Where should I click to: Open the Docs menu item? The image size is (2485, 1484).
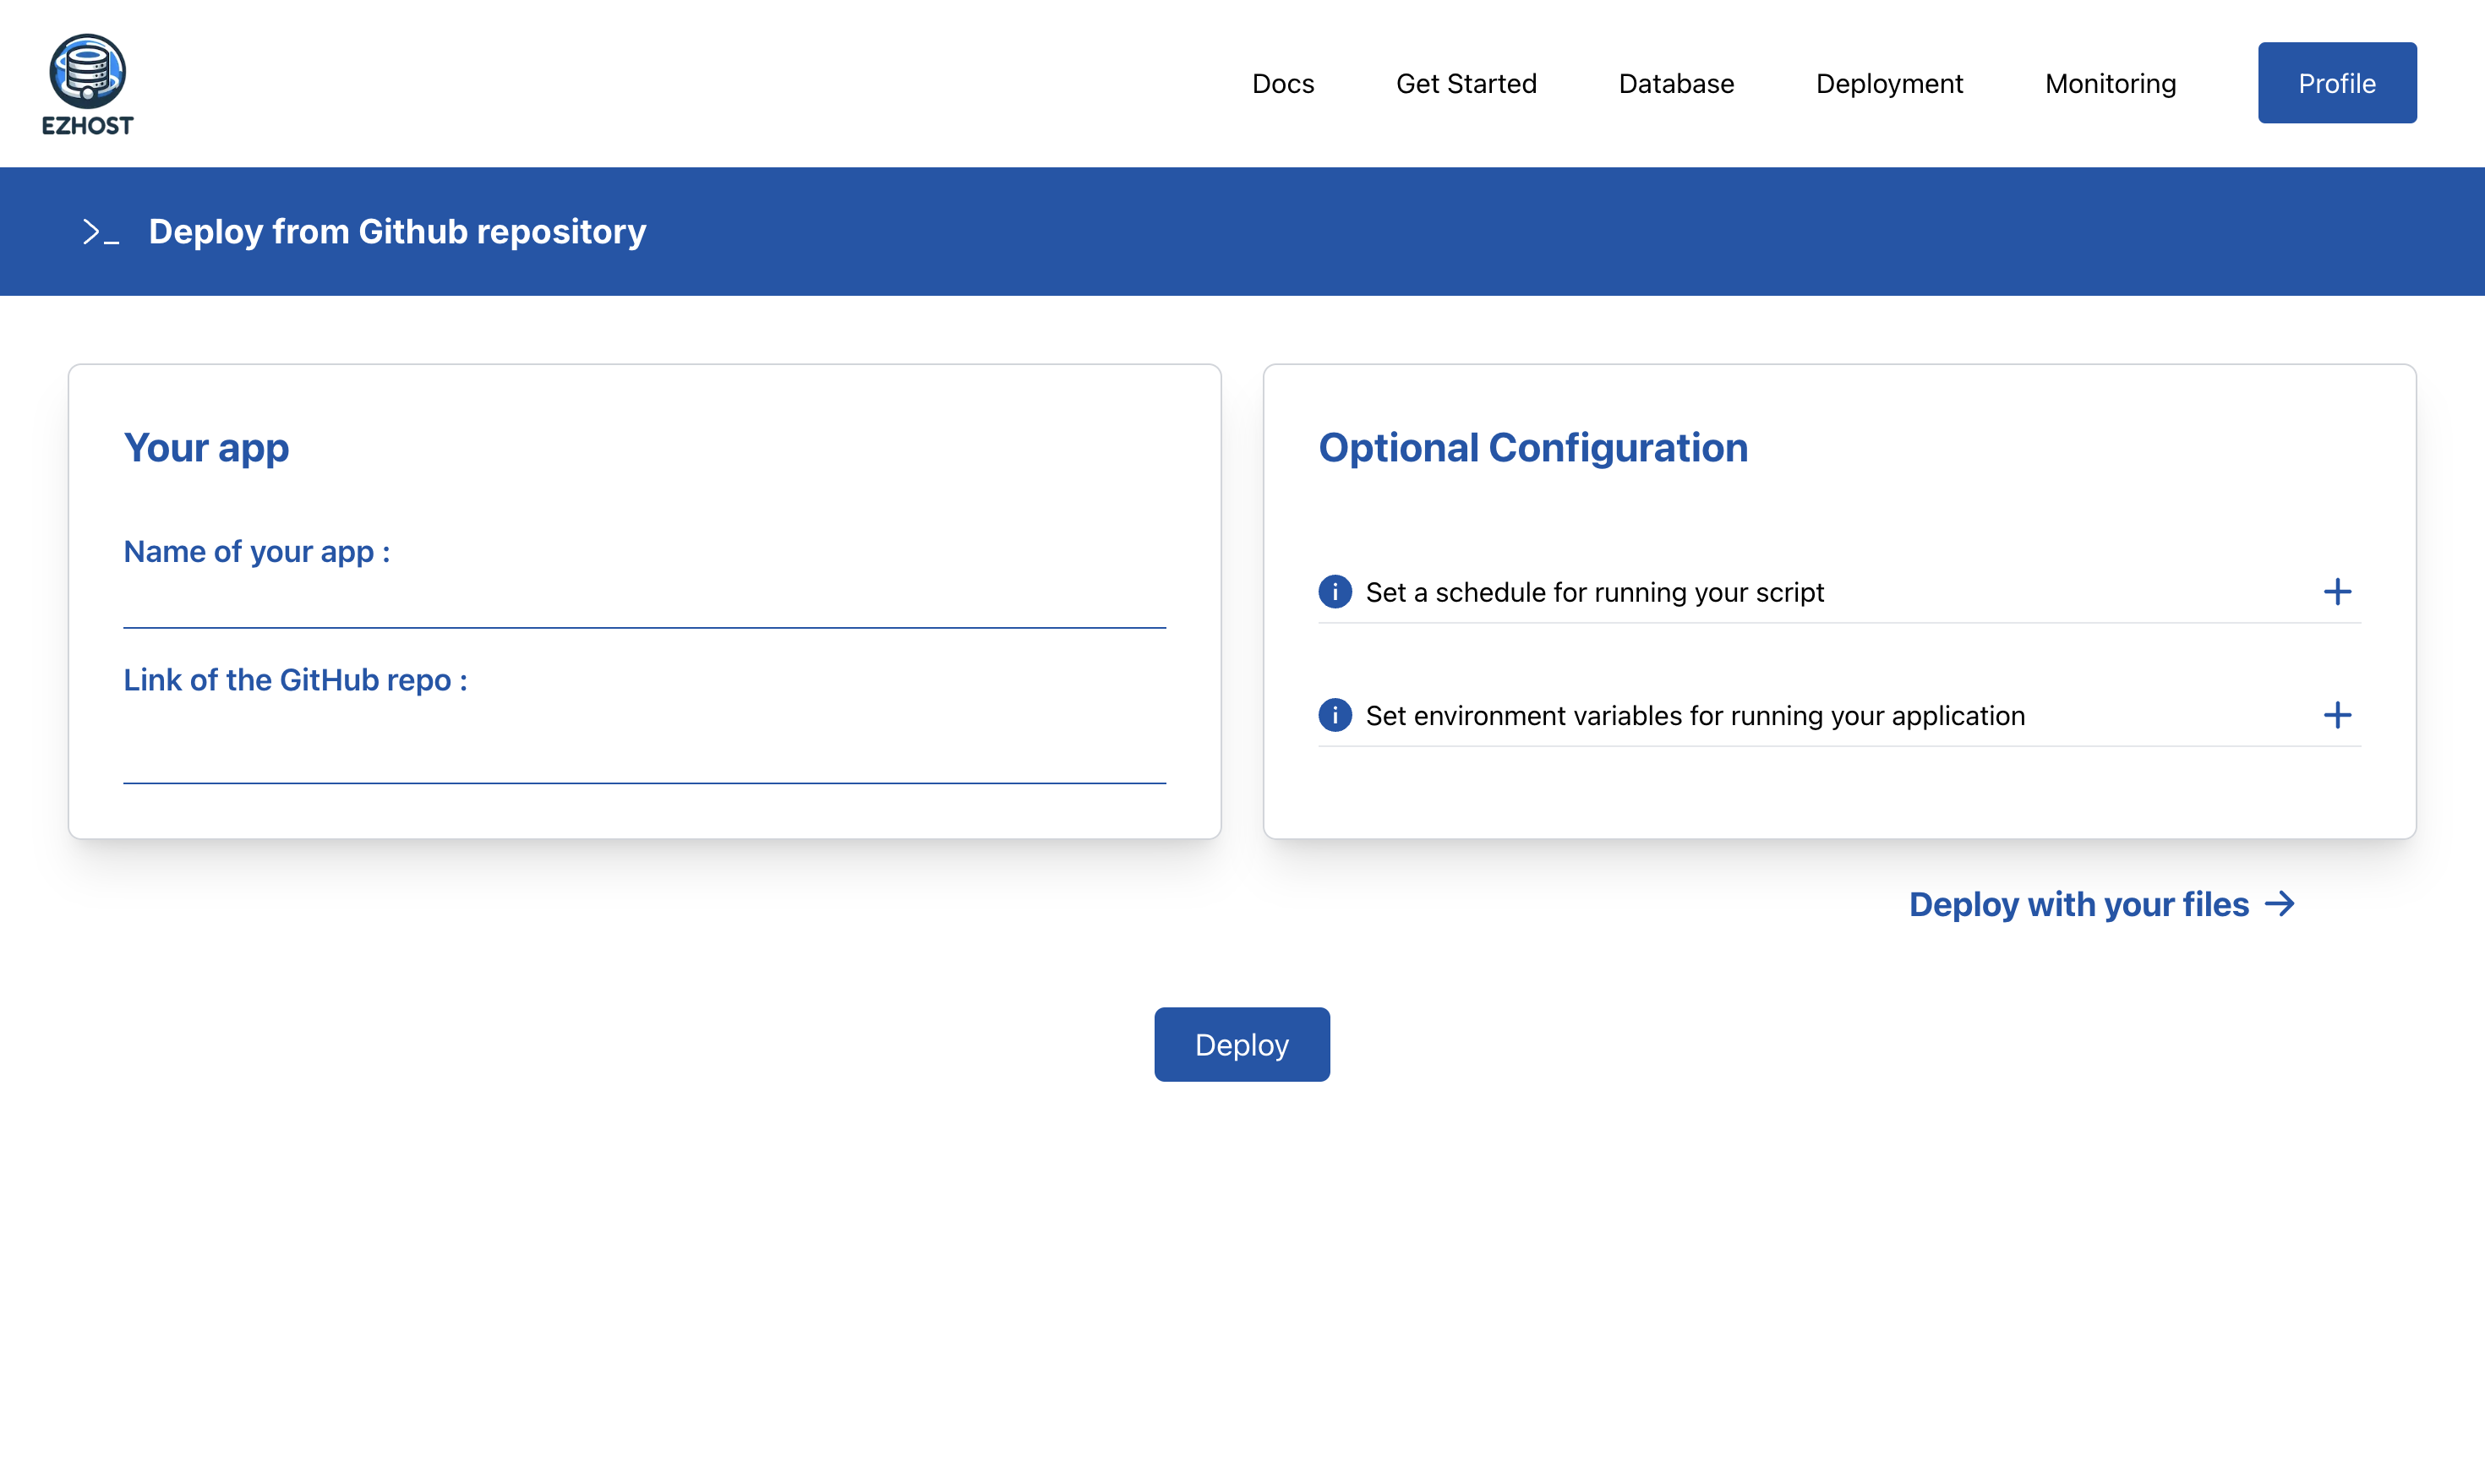pyautogui.click(x=1283, y=84)
